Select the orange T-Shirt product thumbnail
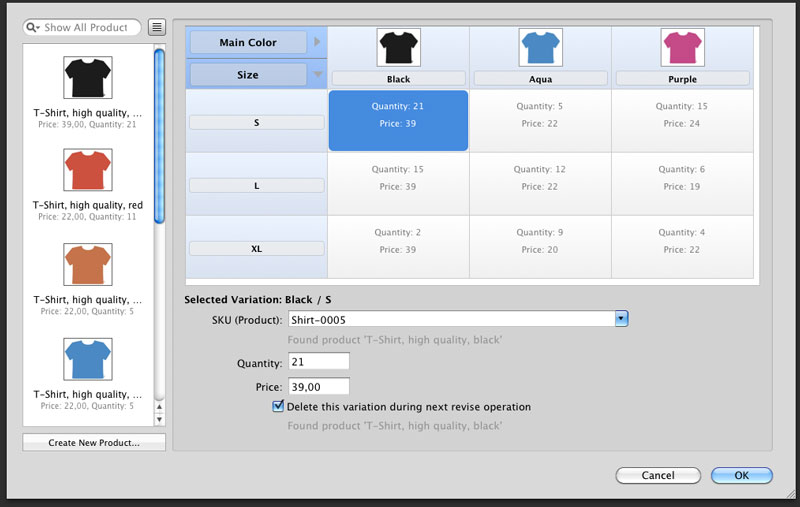 point(88,264)
